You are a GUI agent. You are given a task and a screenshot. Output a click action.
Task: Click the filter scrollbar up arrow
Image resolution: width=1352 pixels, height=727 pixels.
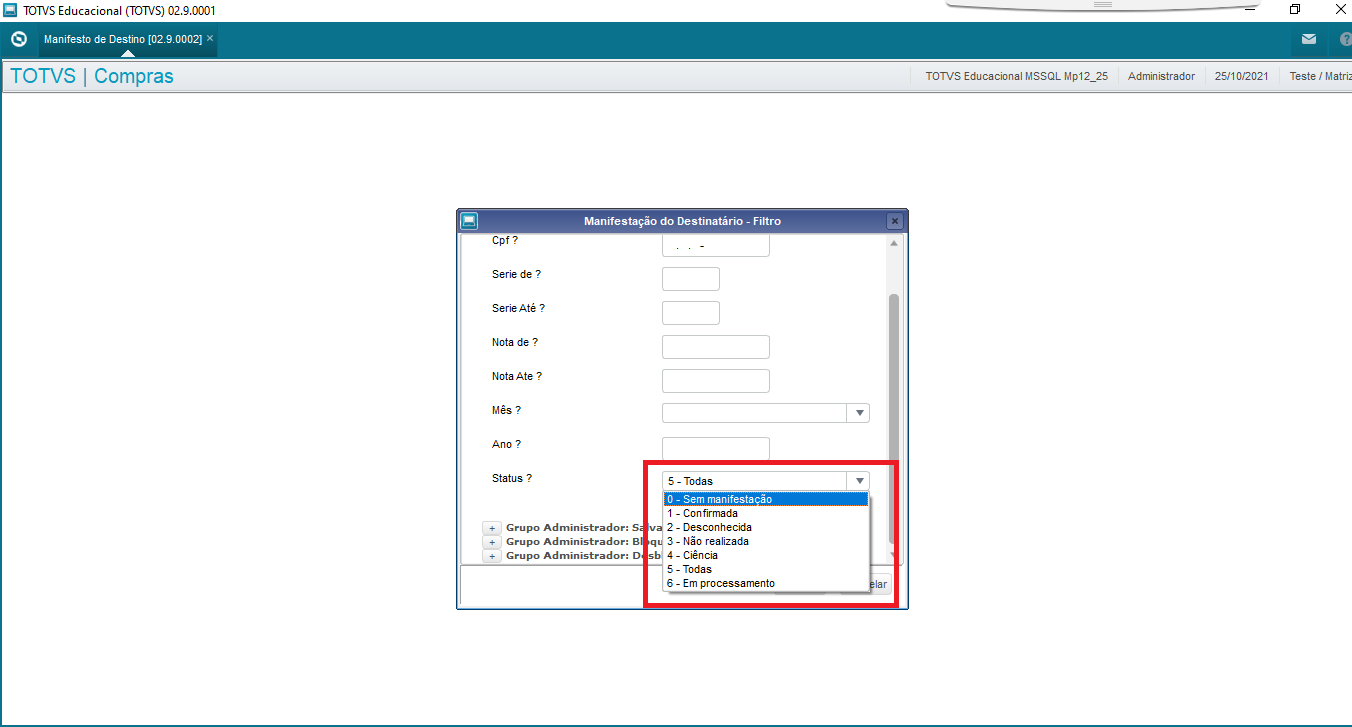(x=893, y=243)
